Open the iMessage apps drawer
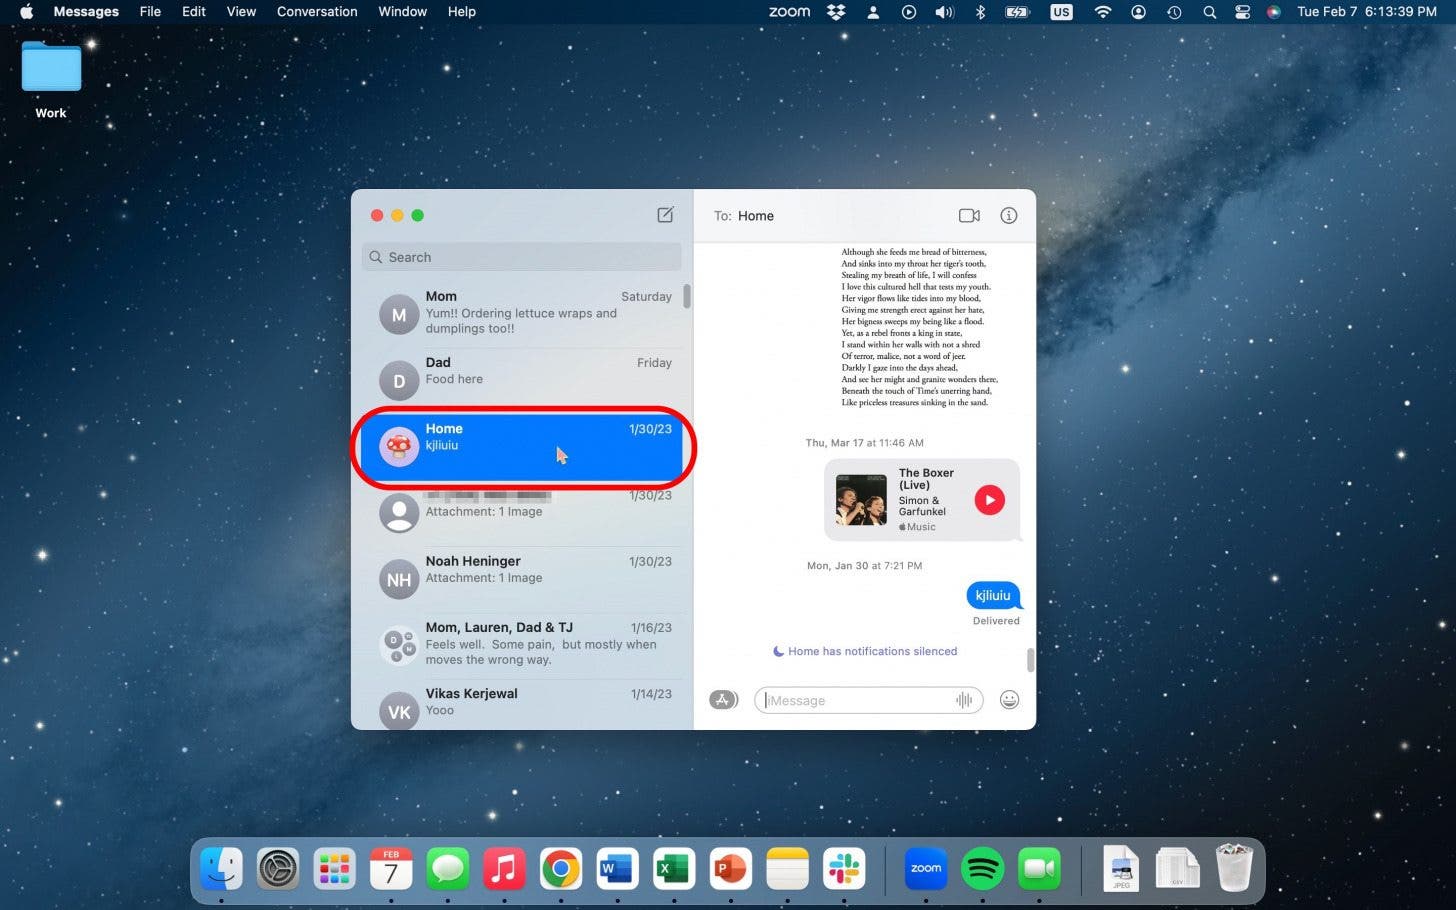This screenshot has height=910, width=1456. tap(723, 699)
